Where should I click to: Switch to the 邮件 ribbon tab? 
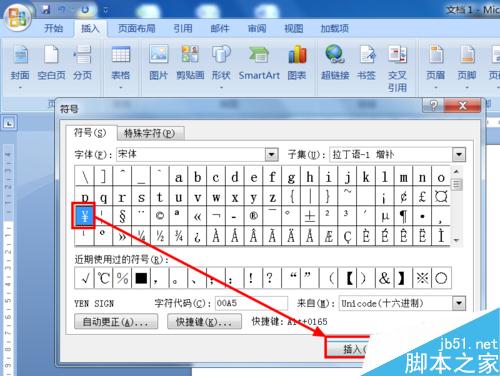click(x=220, y=28)
